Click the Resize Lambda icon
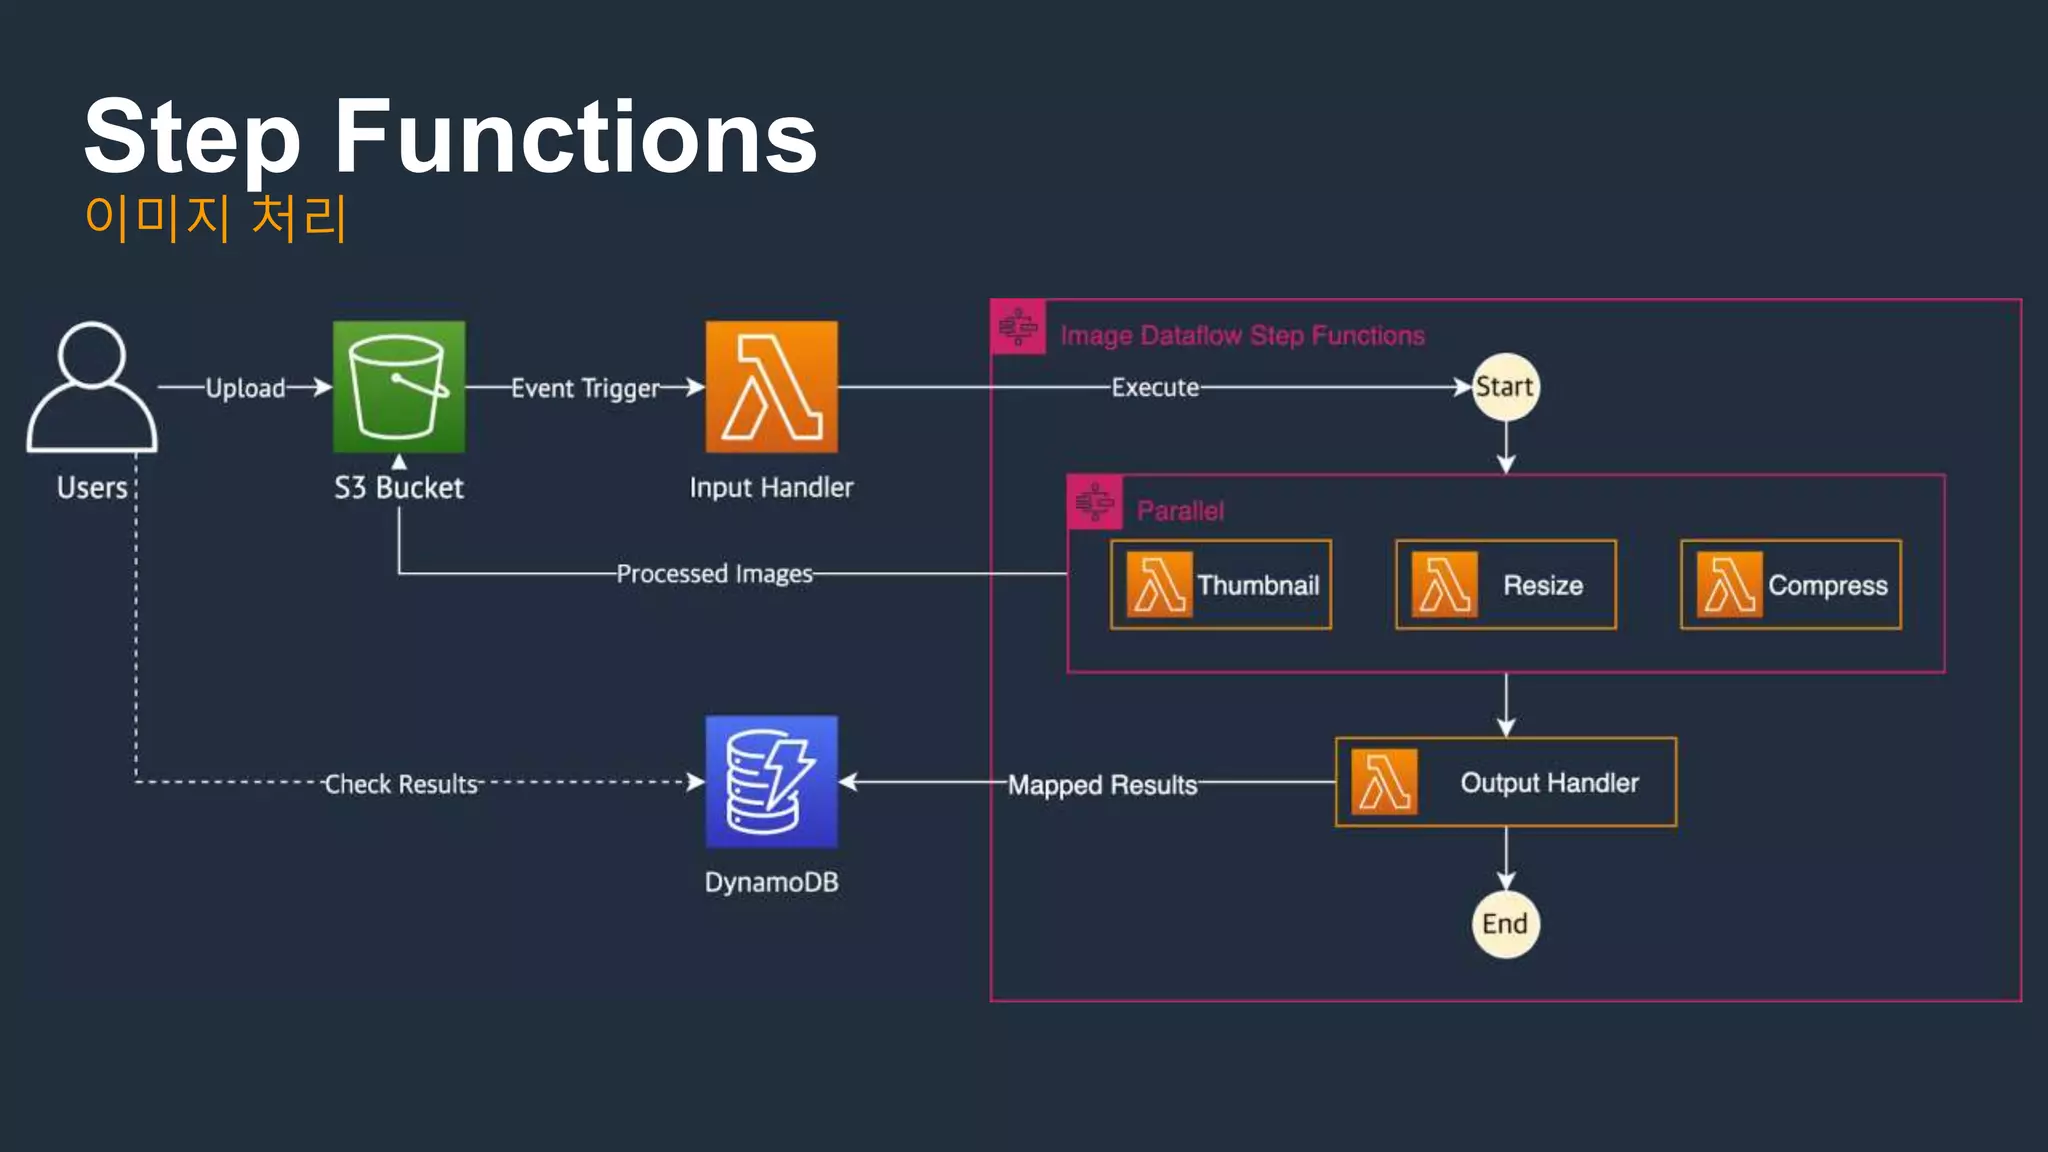The image size is (2048, 1152). 1444,585
